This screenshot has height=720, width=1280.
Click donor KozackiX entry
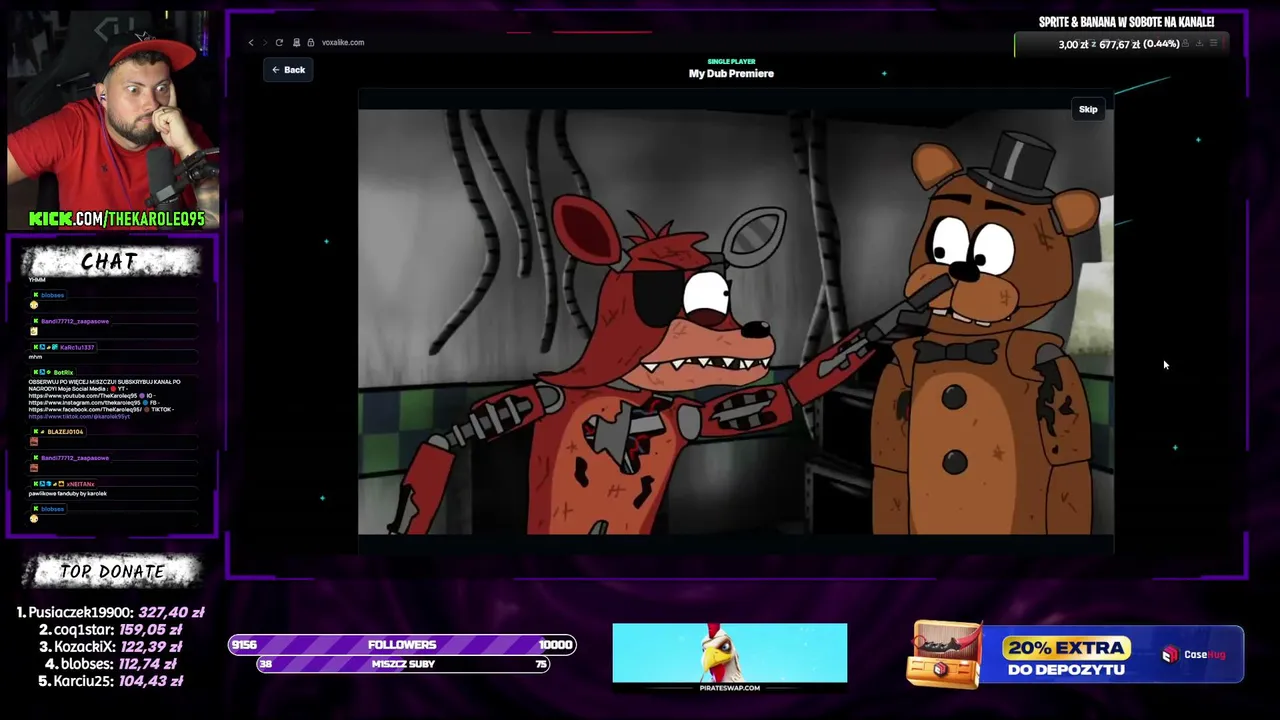[110, 646]
